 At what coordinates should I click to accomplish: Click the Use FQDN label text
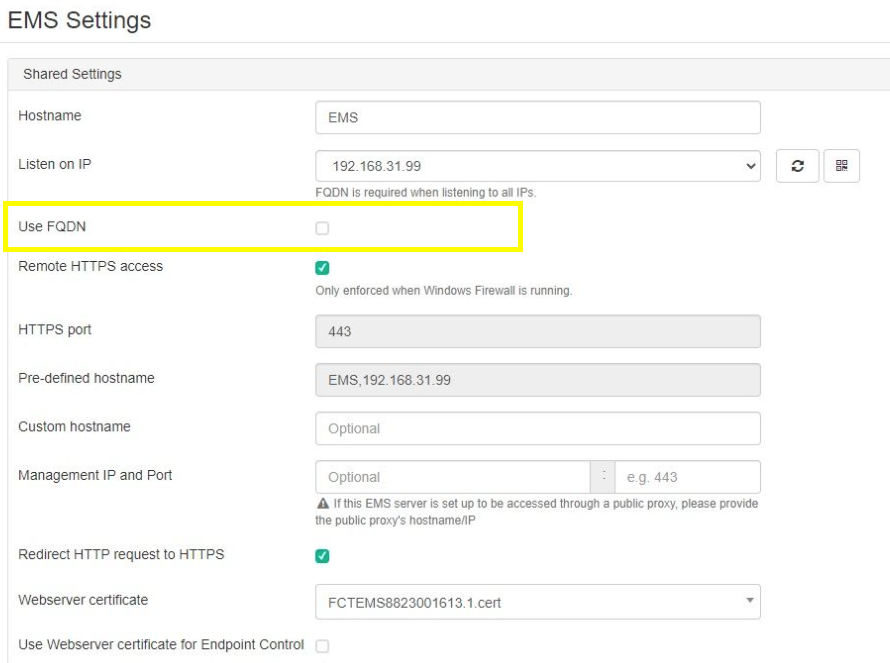point(52,226)
